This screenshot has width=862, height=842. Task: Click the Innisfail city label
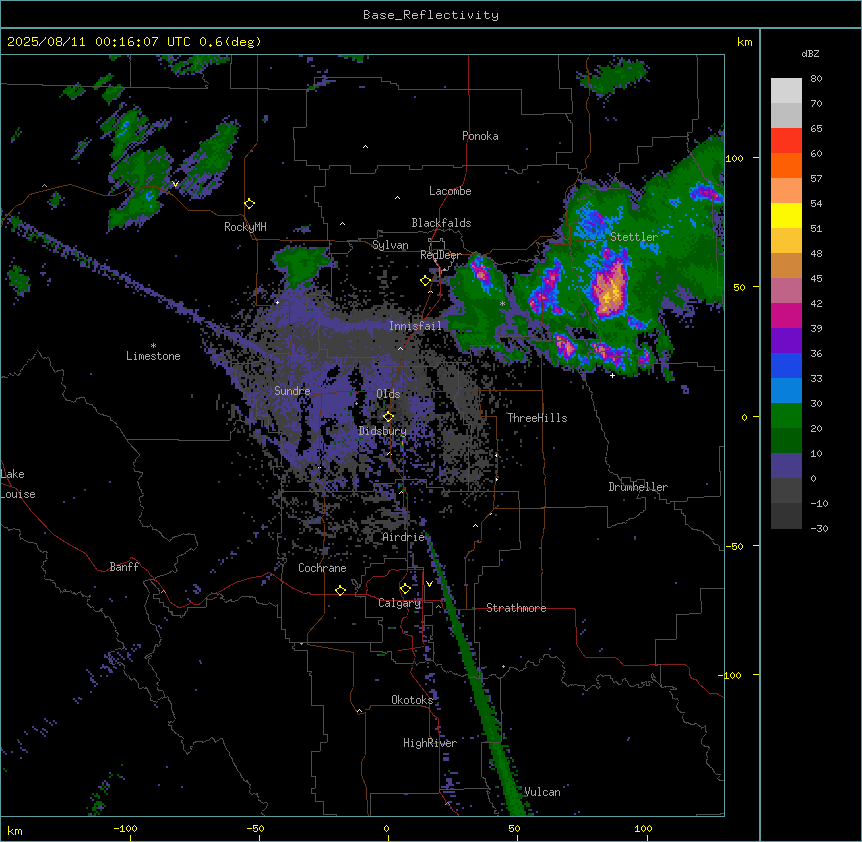[415, 326]
